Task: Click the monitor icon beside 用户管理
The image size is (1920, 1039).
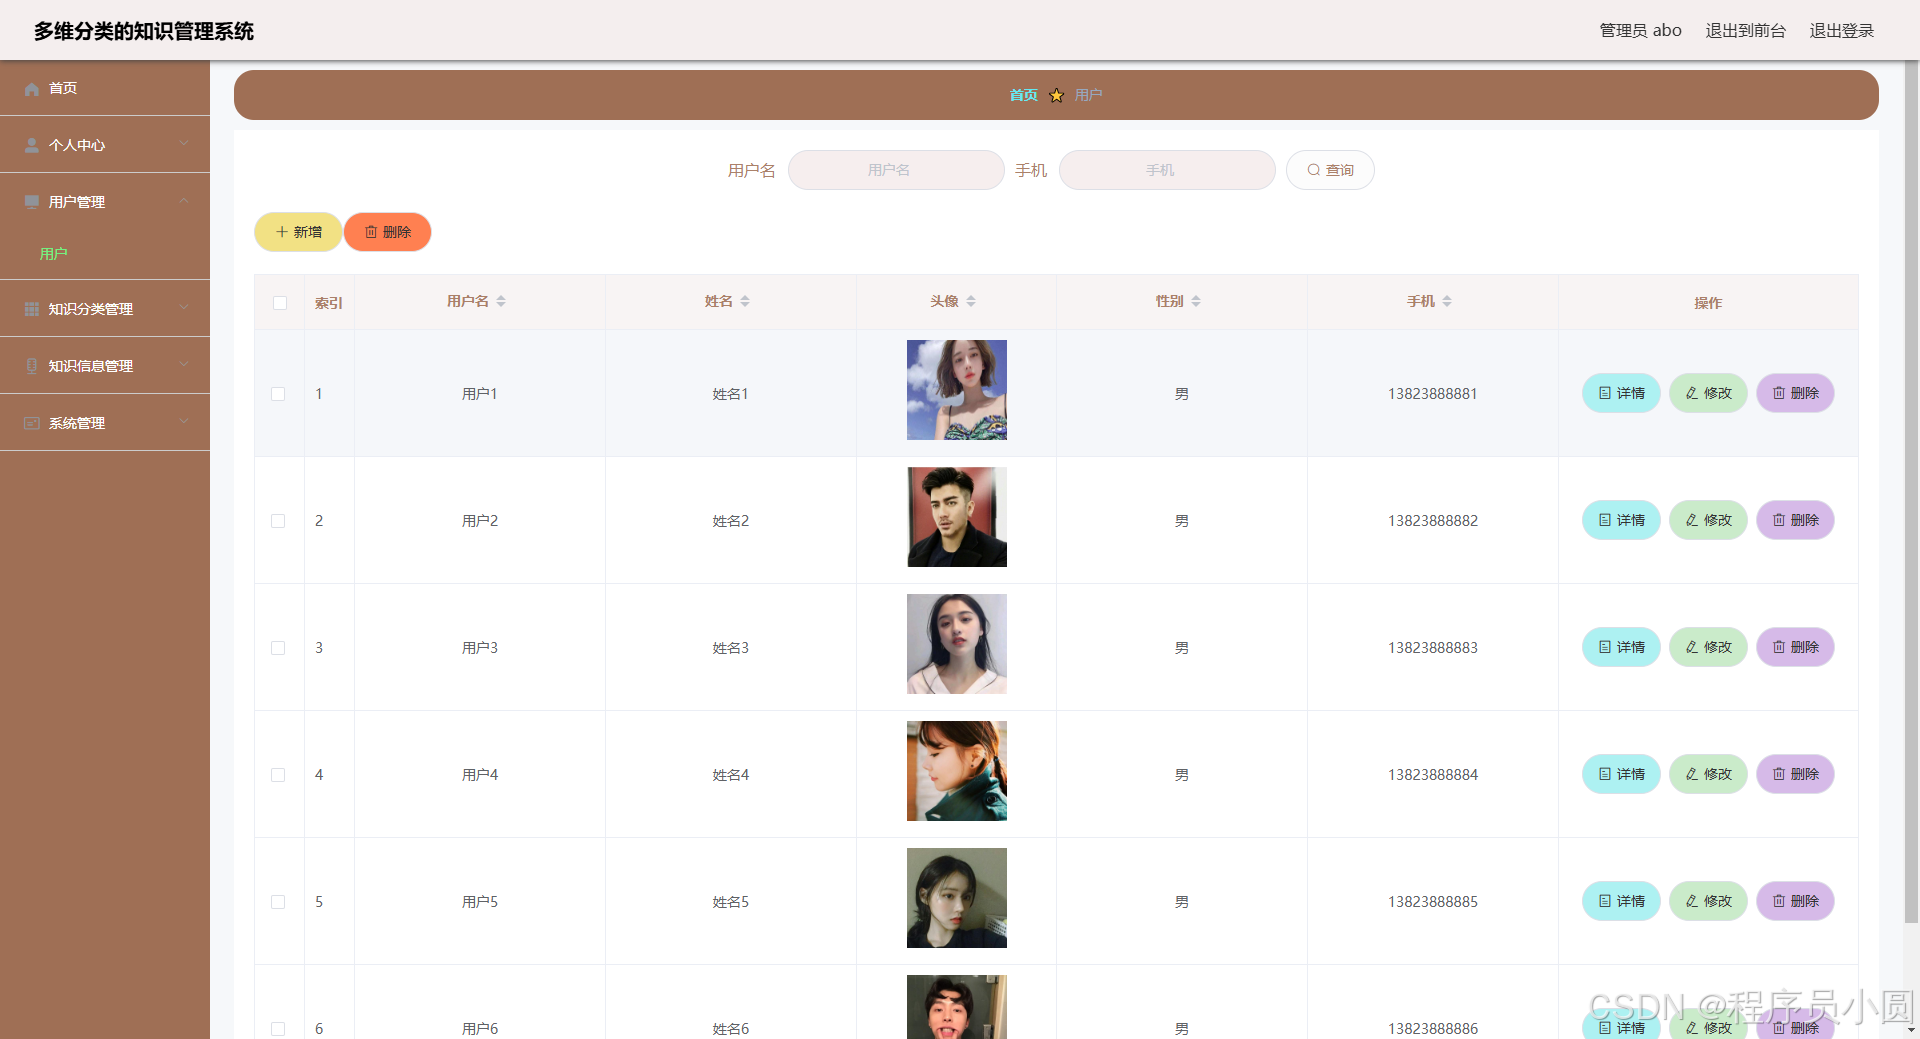Action: tap(32, 202)
